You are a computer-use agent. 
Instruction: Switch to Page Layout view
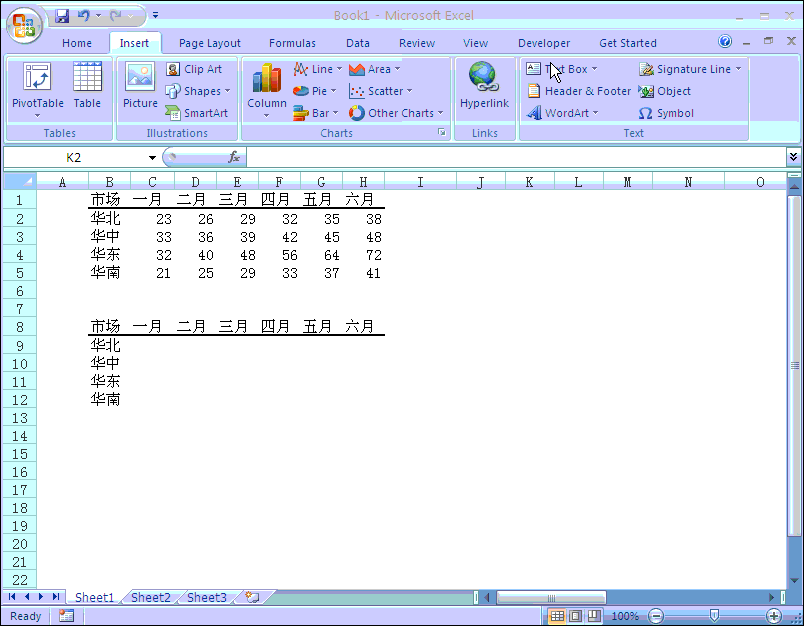pyautogui.click(x=575, y=616)
